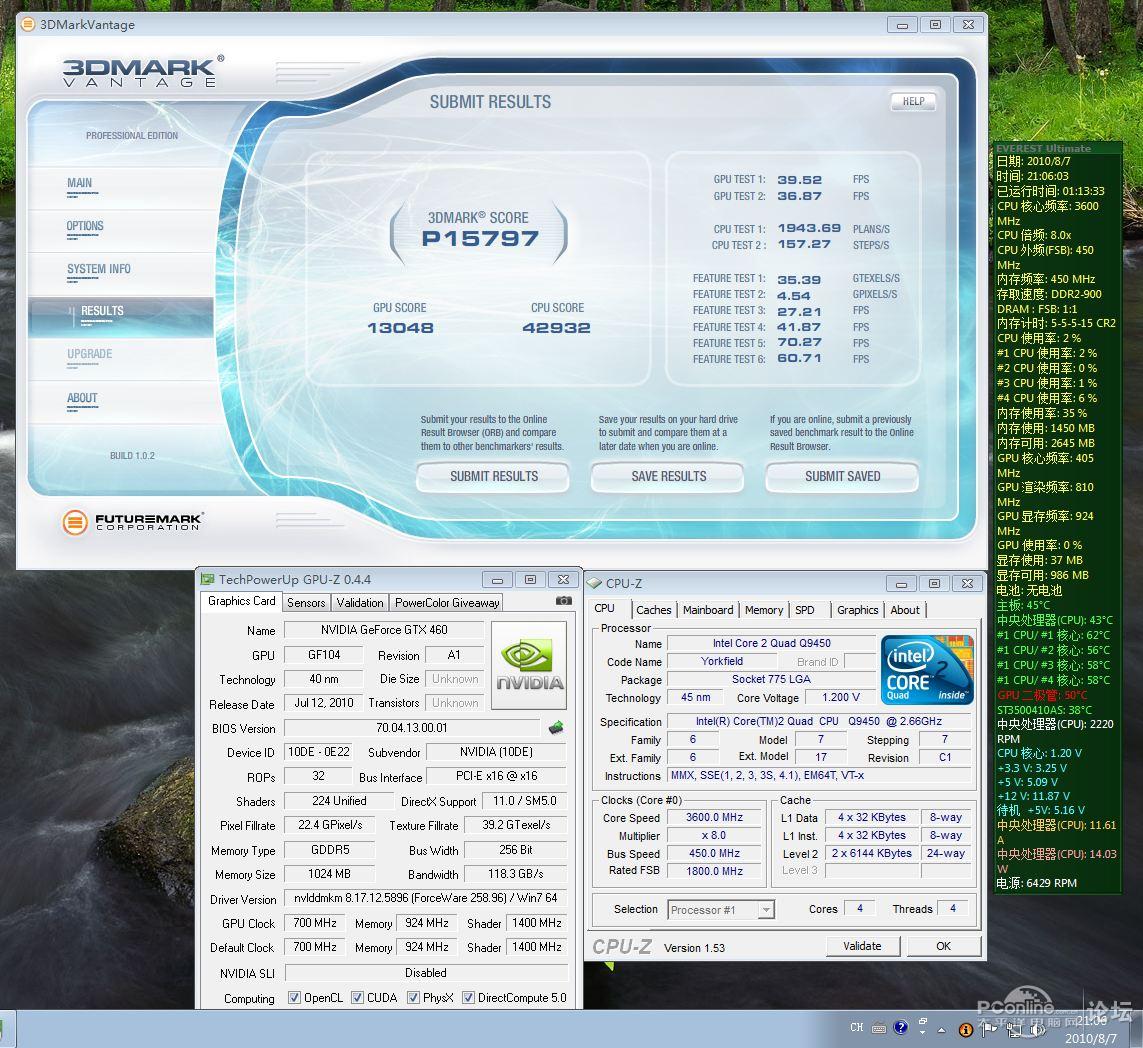Open the volume speaker tray icon
The height and width of the screenshot is (1048, 1143).
click(1038, 1030)
